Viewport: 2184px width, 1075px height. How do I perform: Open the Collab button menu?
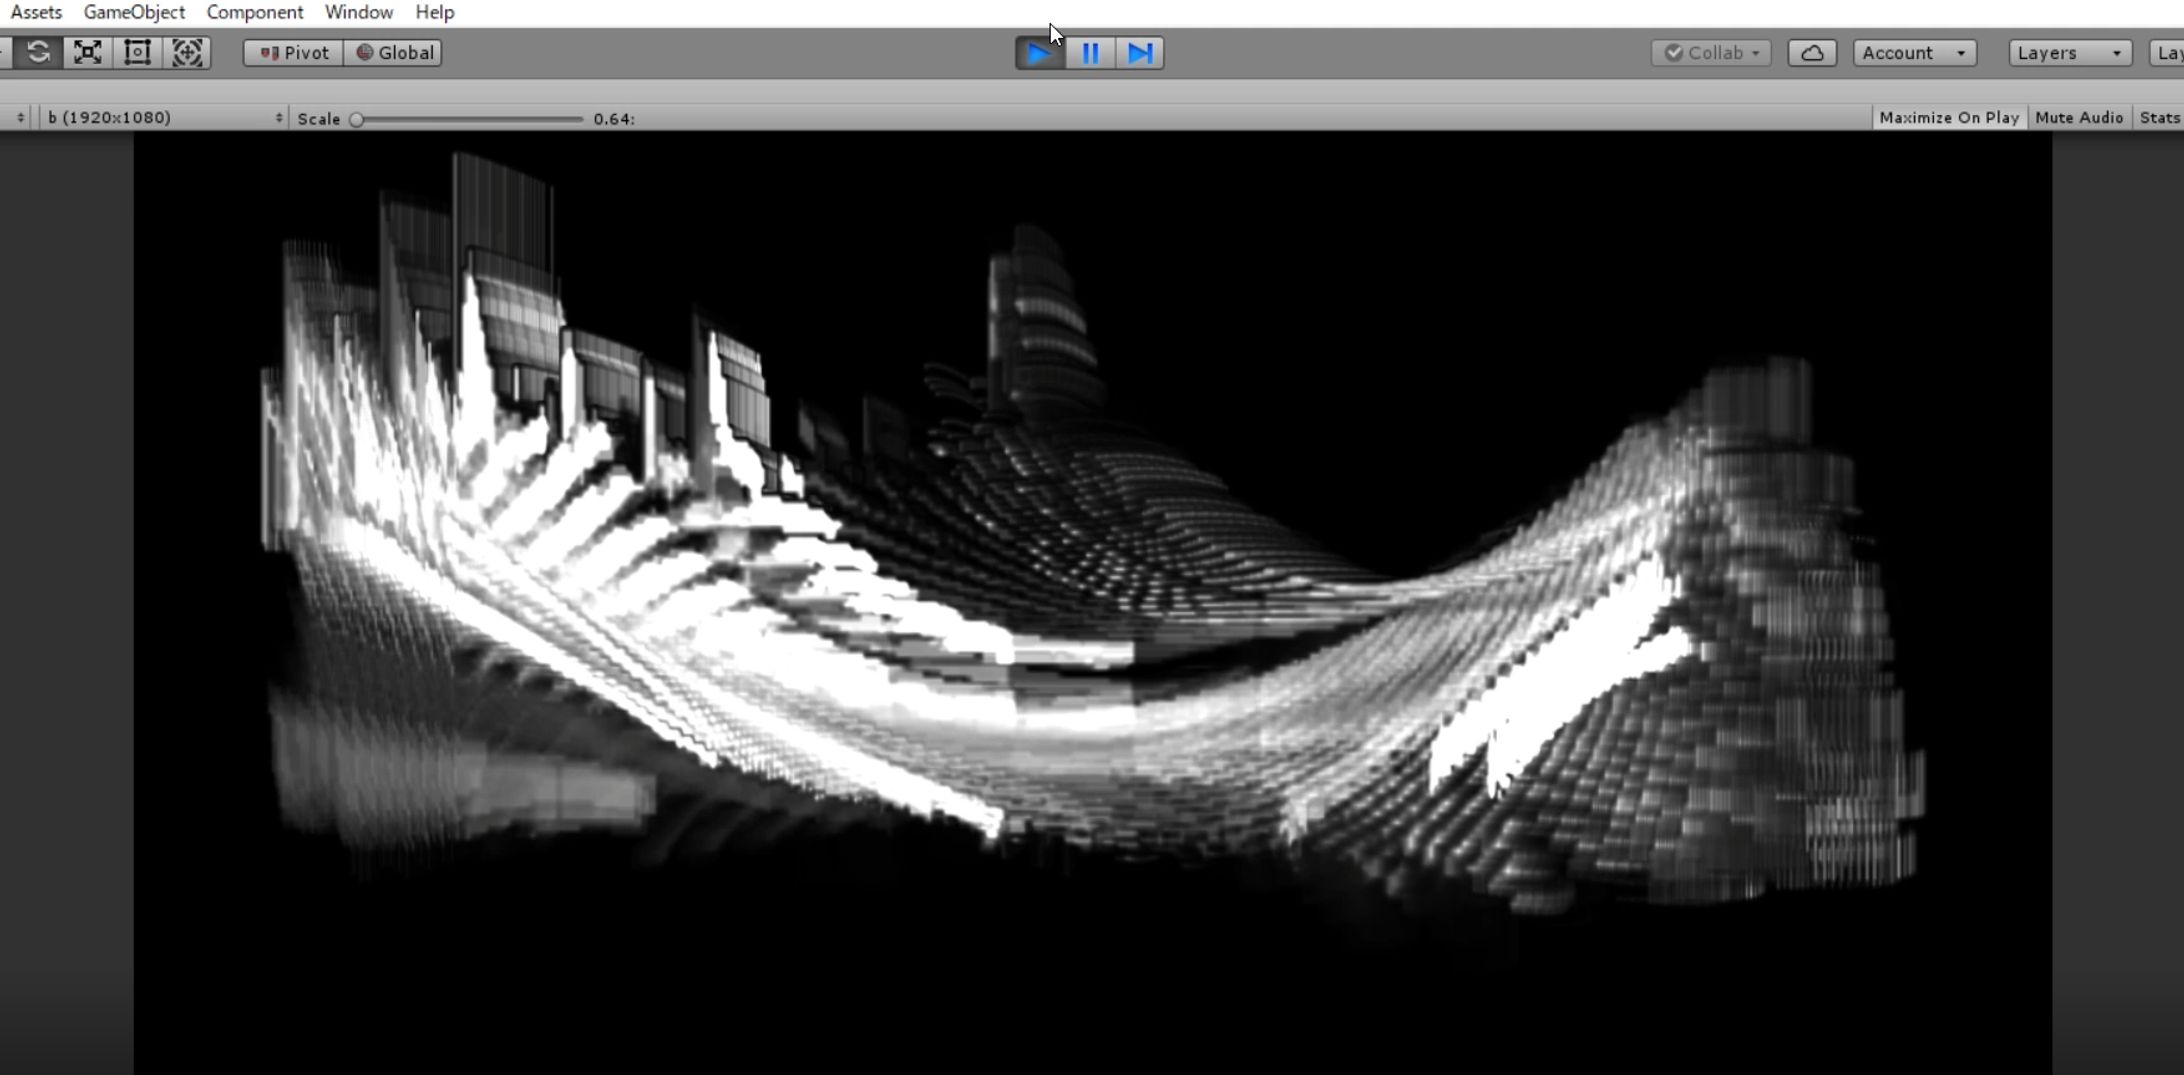click(1711, 53)
